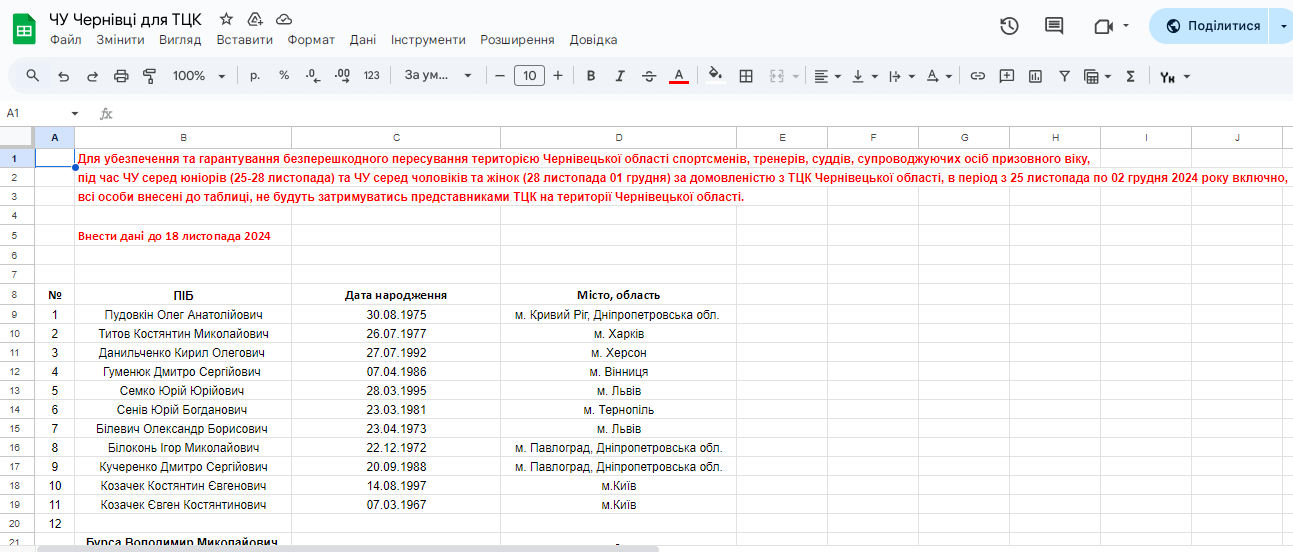The image size is (1293, 552).
Task: Toggle bold formatting
Action: [591, 76]
